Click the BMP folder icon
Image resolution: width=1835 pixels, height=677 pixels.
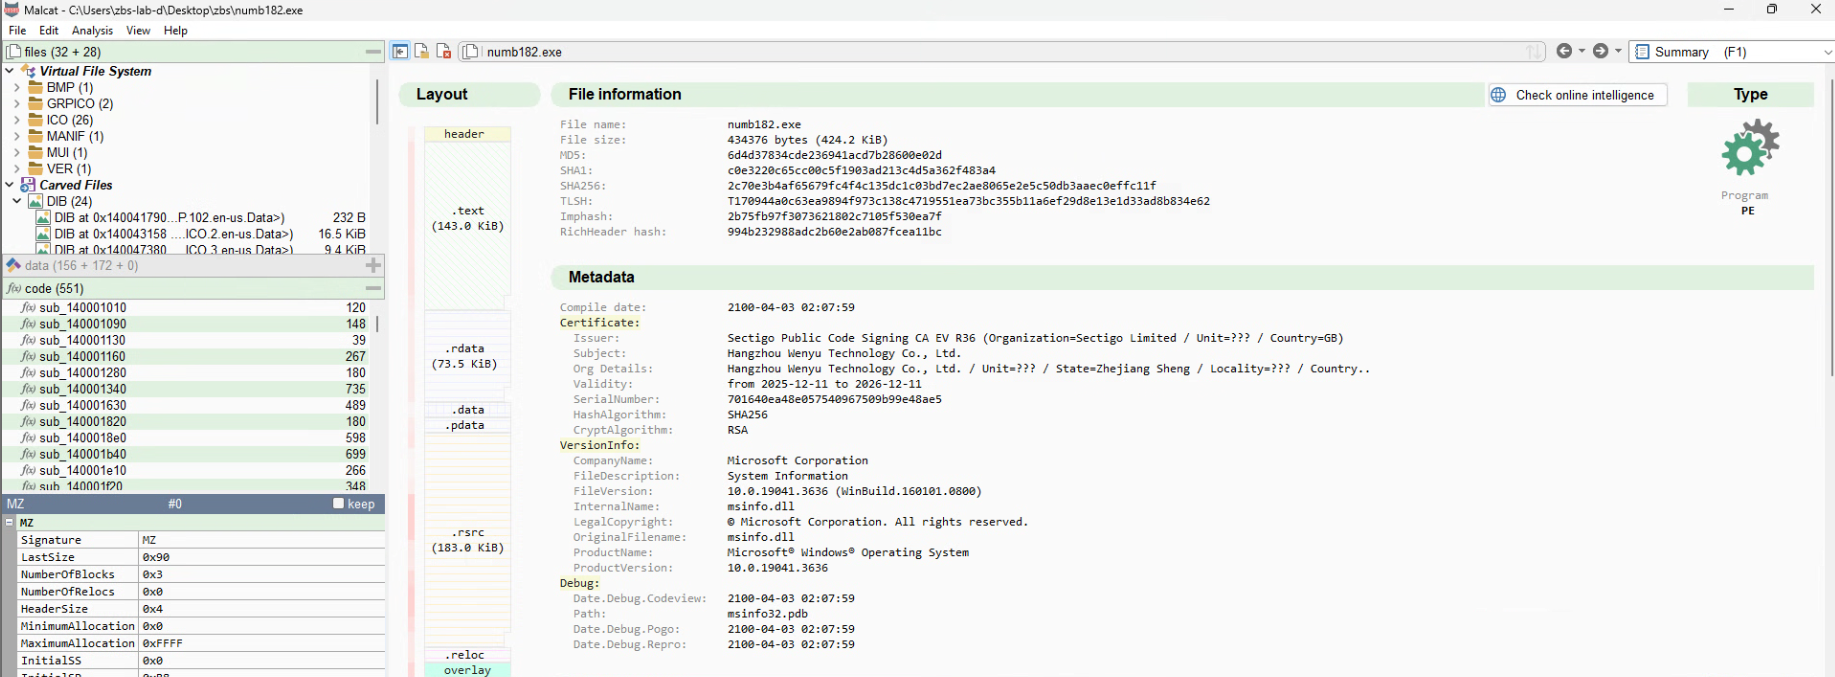pos(36,87)
